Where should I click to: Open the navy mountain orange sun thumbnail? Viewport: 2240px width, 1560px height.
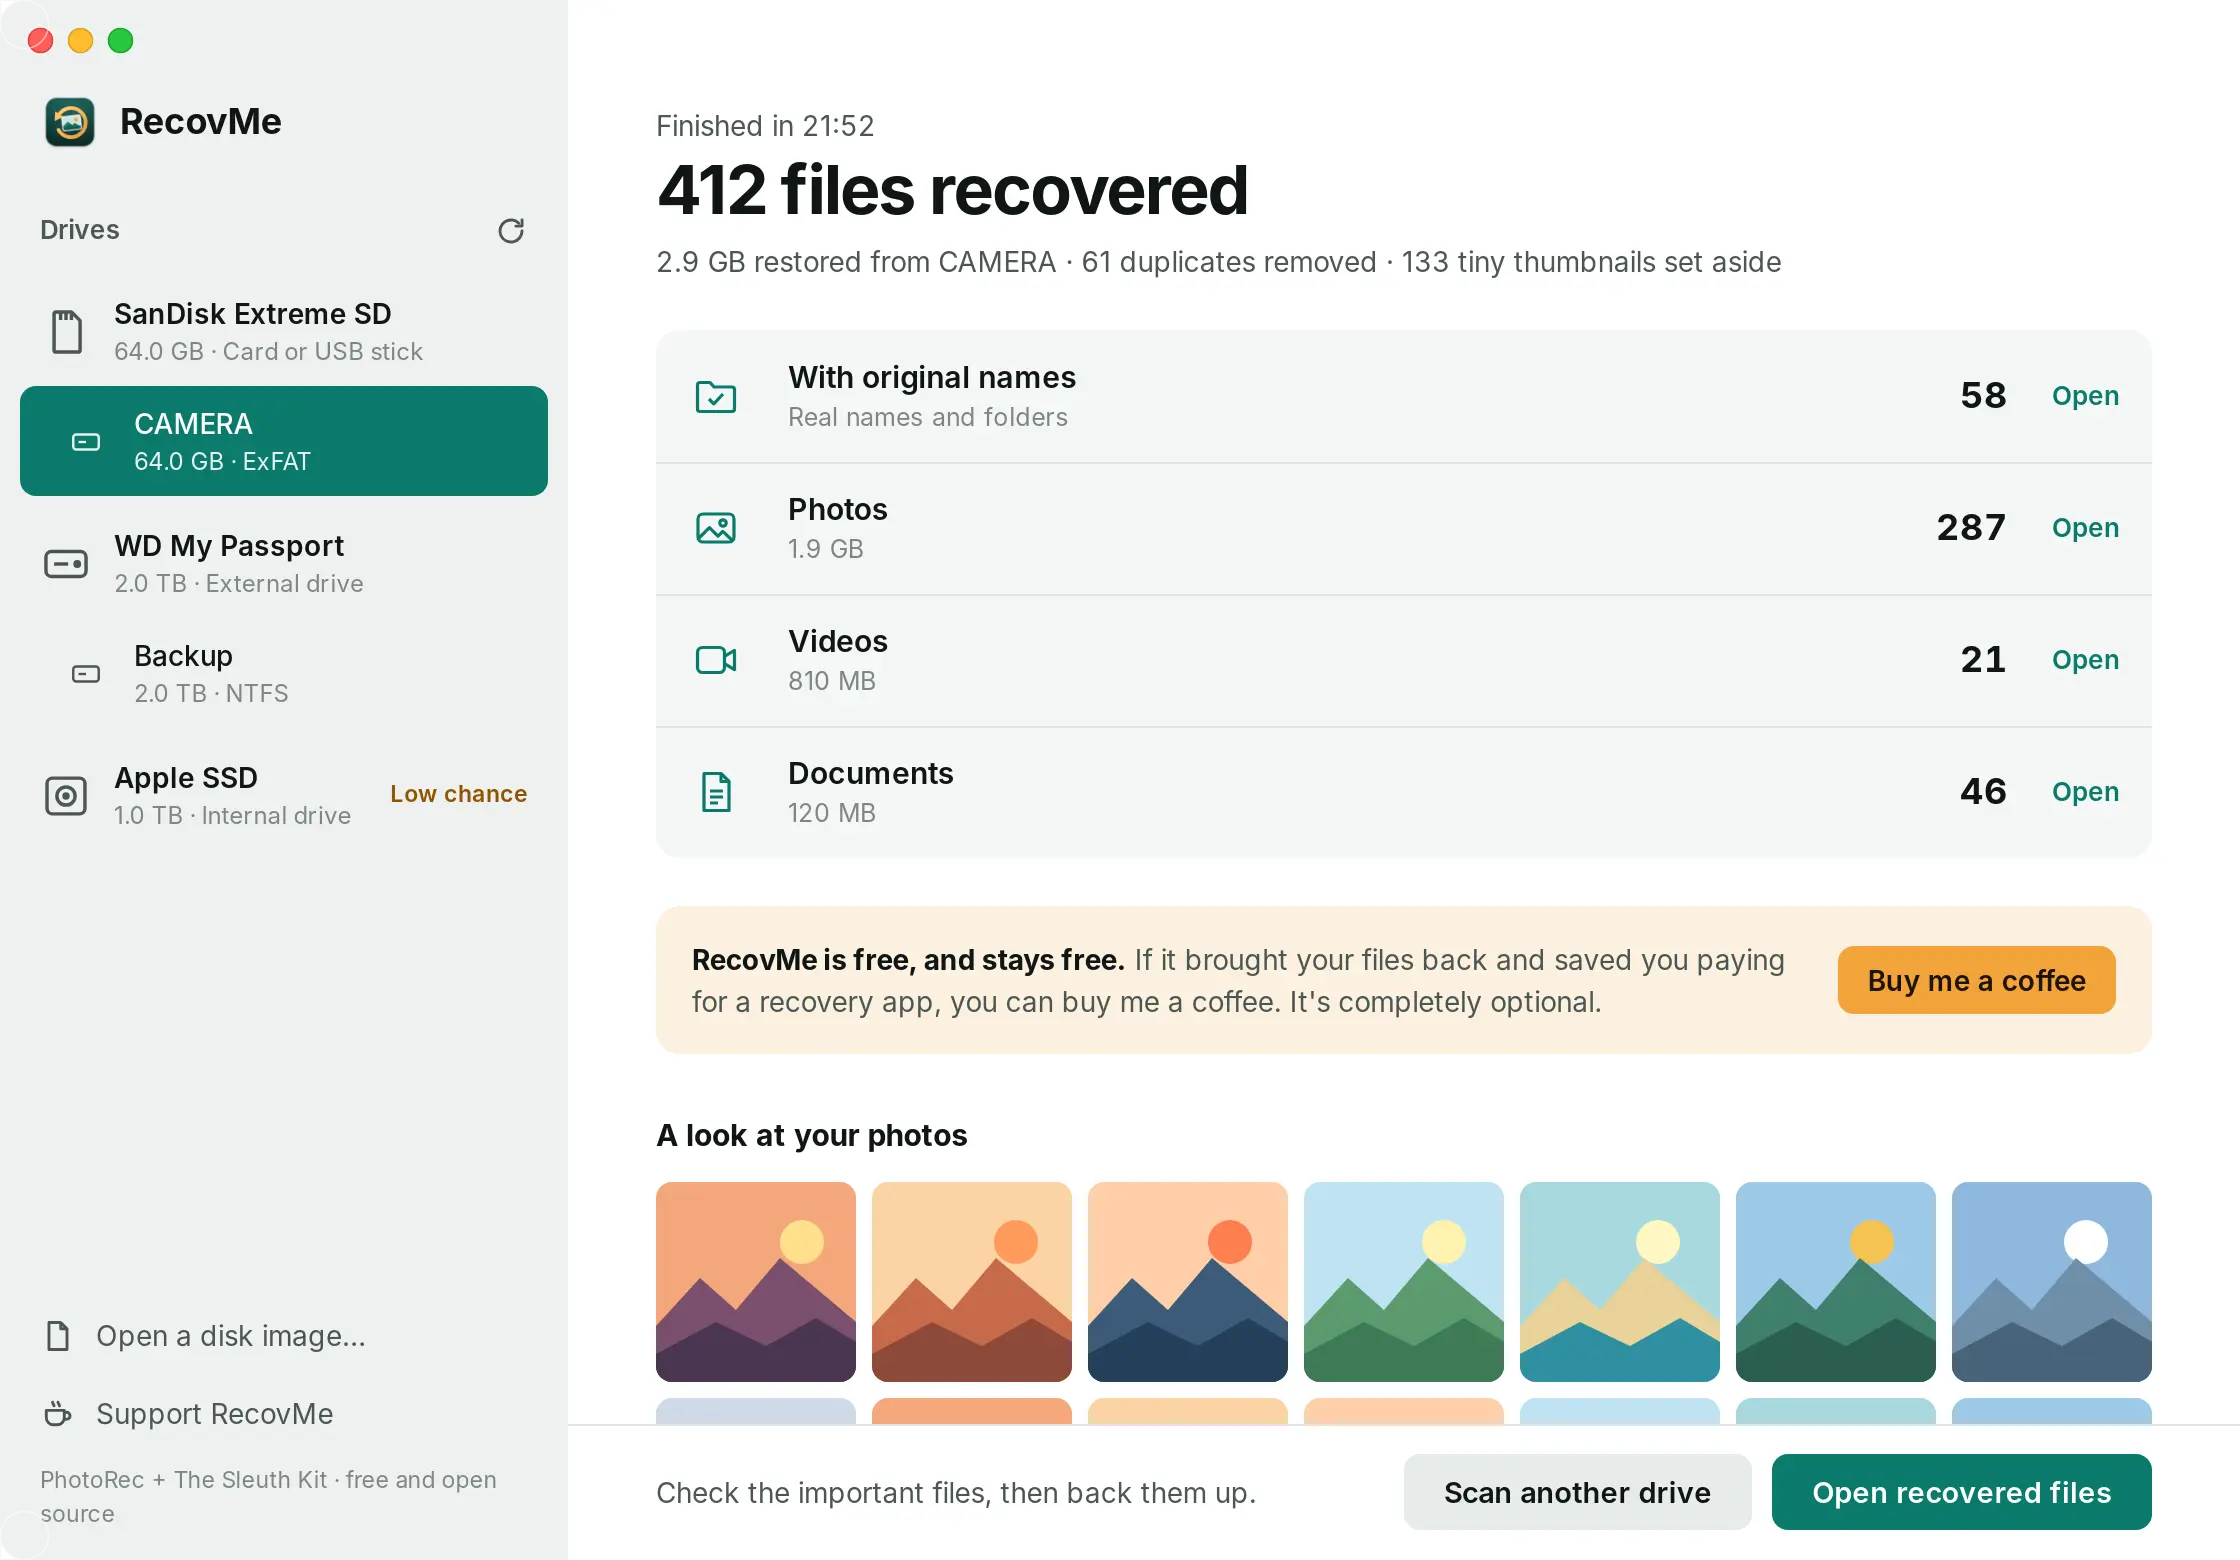(1188, 1282)
